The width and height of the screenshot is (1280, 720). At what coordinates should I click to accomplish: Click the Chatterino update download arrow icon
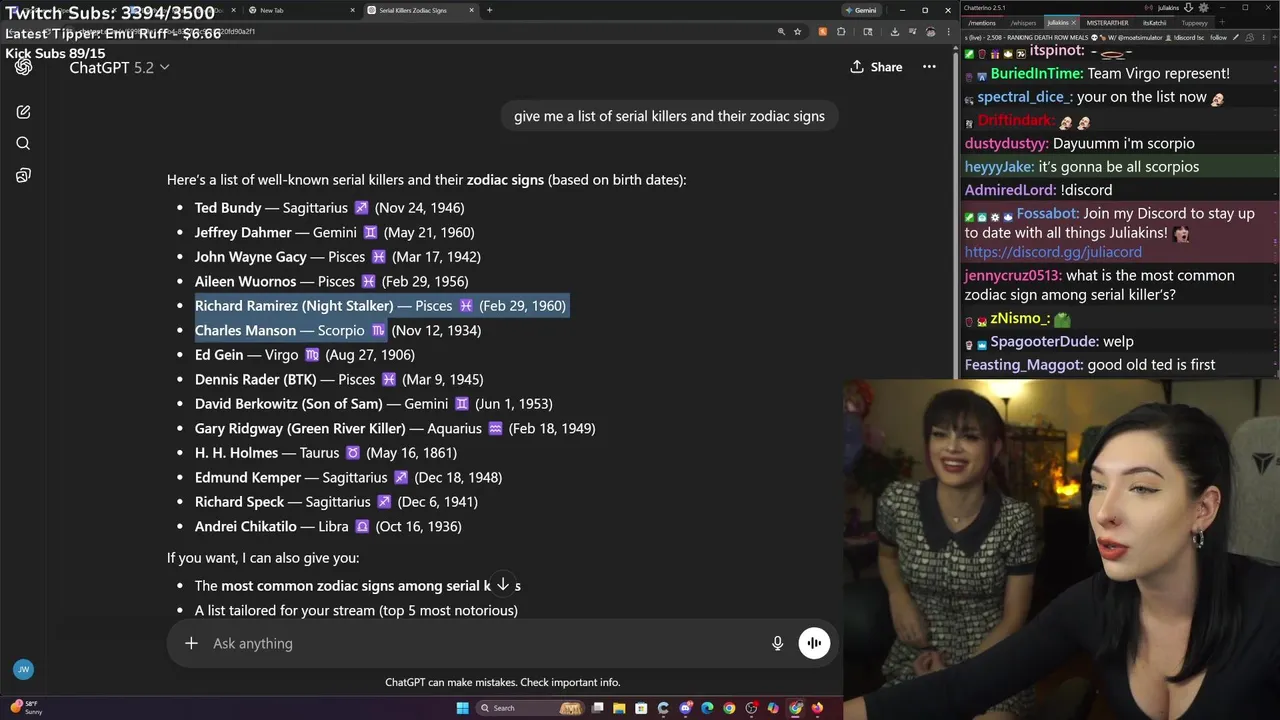click(1188, 8)
